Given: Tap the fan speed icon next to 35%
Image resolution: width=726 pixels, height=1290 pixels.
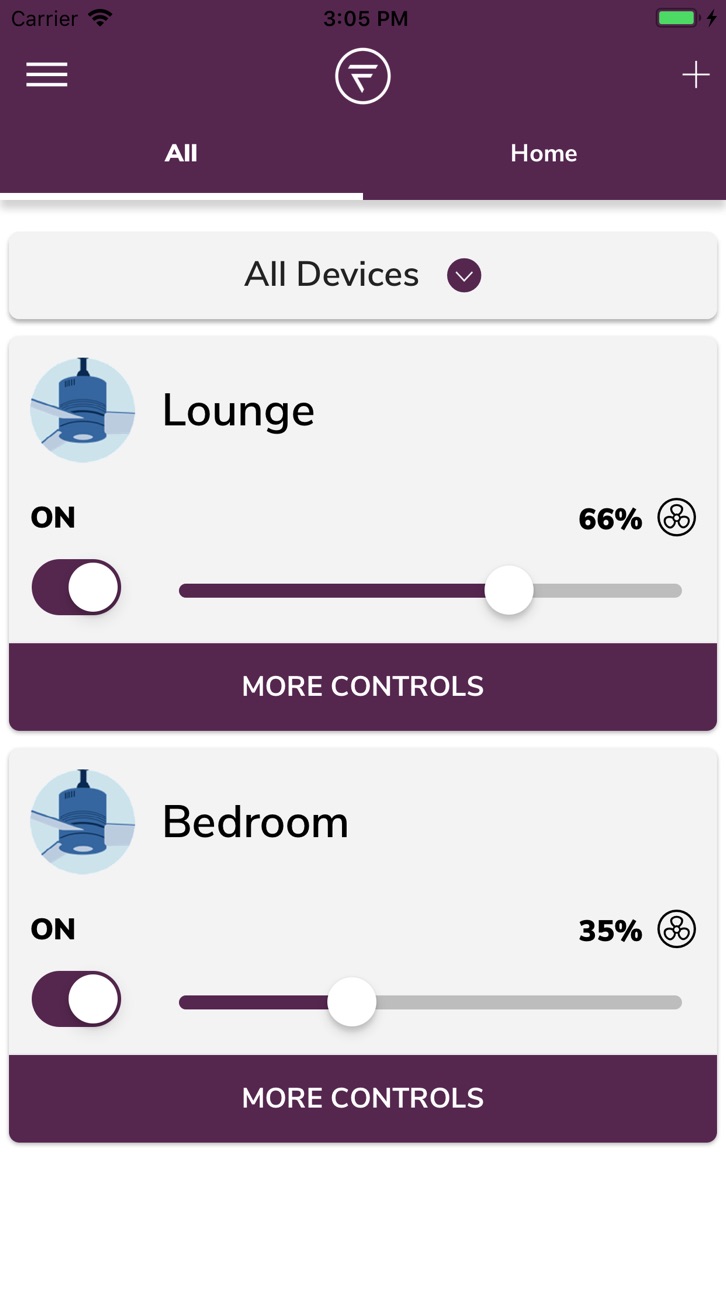Looking at the screenshot, I should coord(677,930).
